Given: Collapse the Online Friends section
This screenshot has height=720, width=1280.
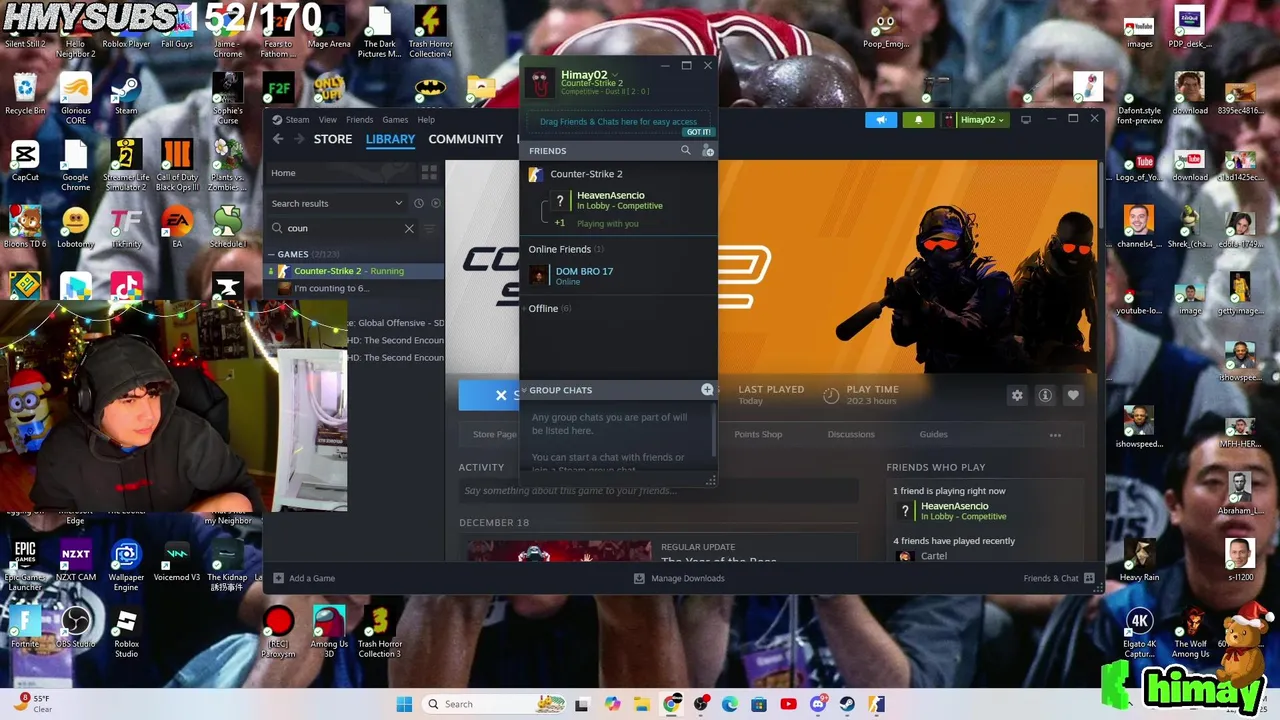Looking at the screenshot, I should 566,249.
